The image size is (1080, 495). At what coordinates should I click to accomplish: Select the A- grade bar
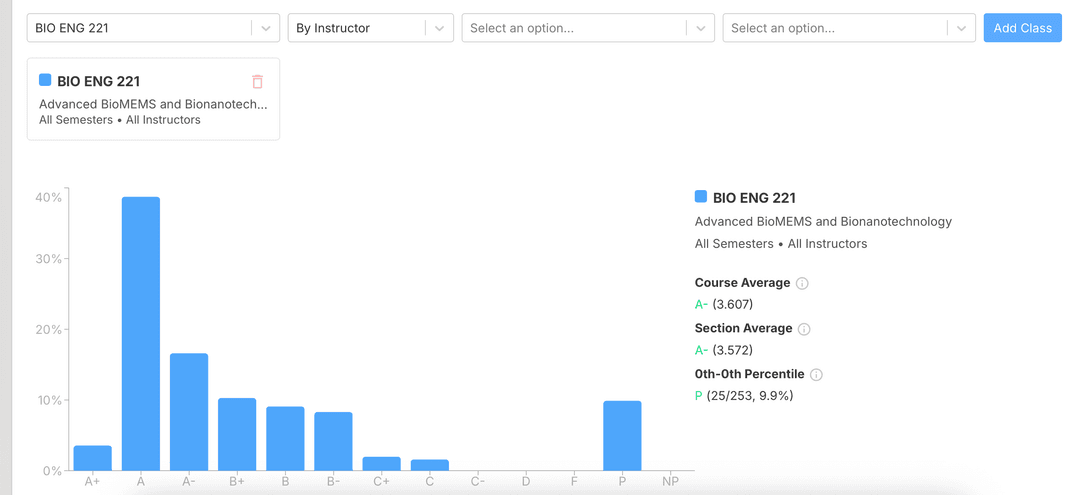tap(189, 412)
